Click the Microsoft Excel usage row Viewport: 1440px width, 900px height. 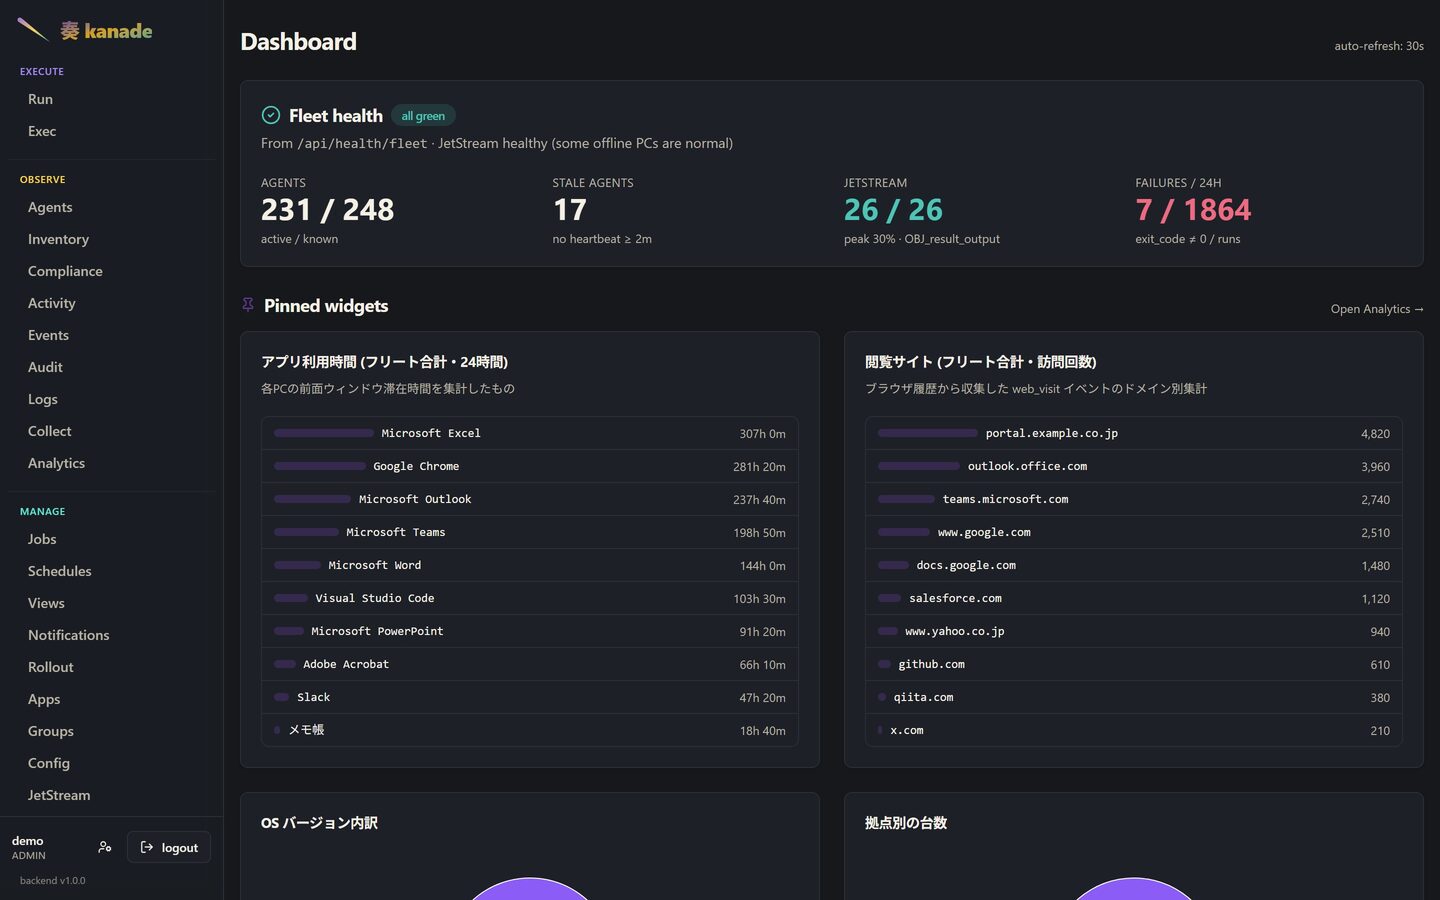[530, 433]
